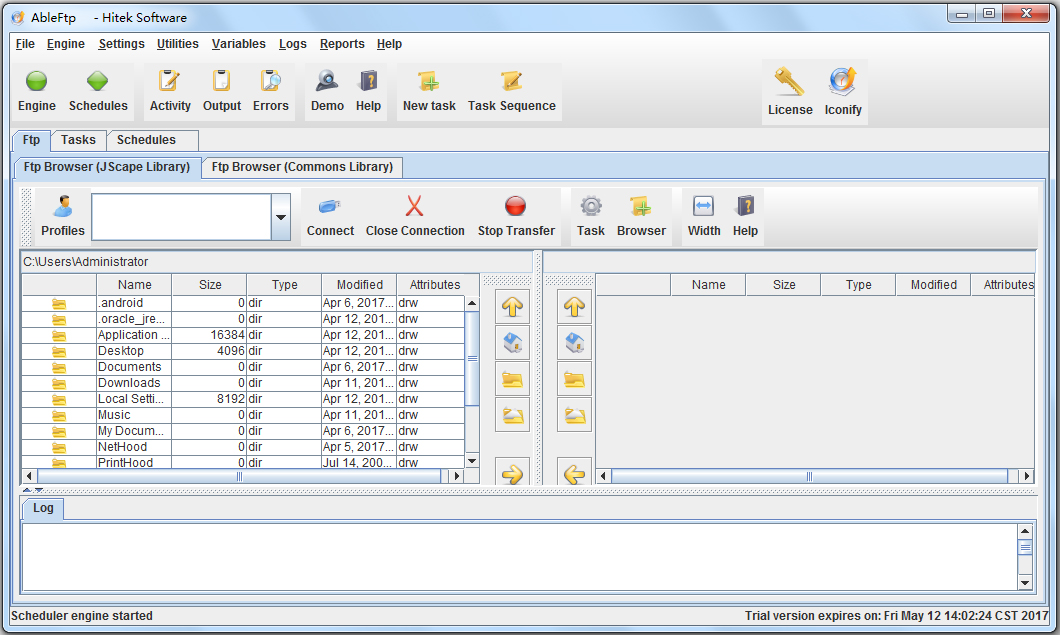This screenshot has width=1060, height=635.
Task: Click the Connect icon
Action: 330,206
